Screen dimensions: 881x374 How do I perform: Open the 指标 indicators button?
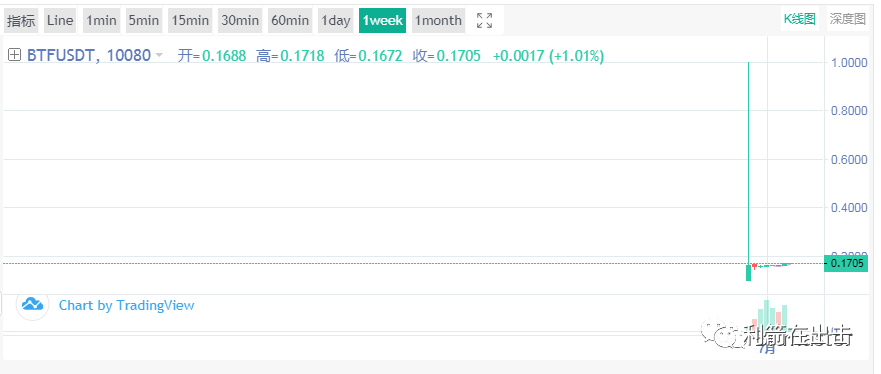point(21,21)
